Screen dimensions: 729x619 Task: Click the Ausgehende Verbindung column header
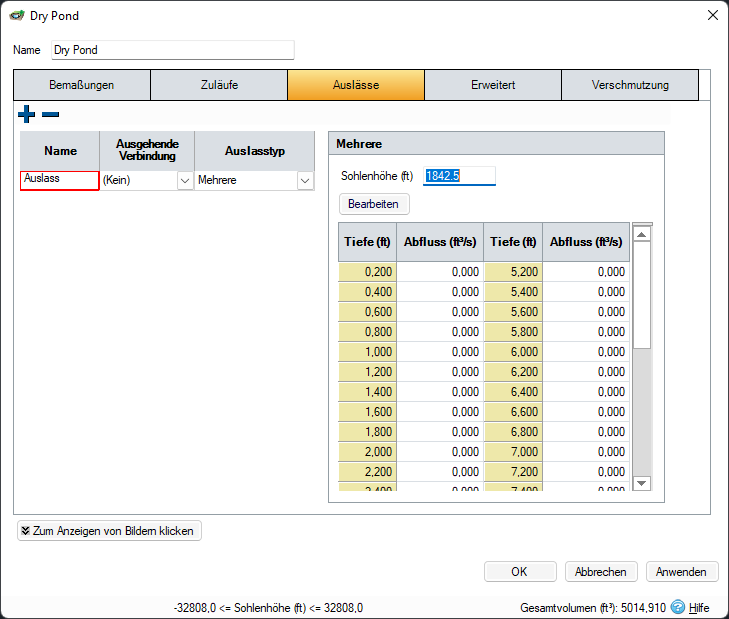pos(147,151)
